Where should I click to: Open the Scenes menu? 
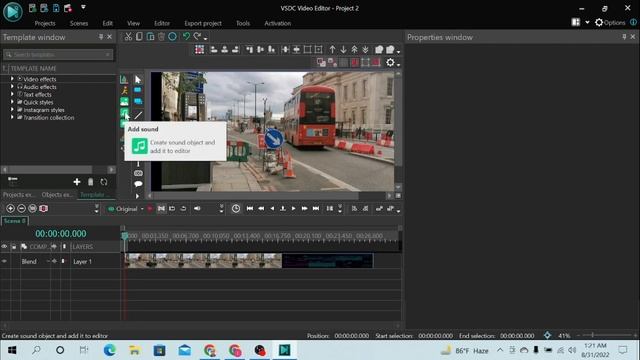[x=79, y=23]
